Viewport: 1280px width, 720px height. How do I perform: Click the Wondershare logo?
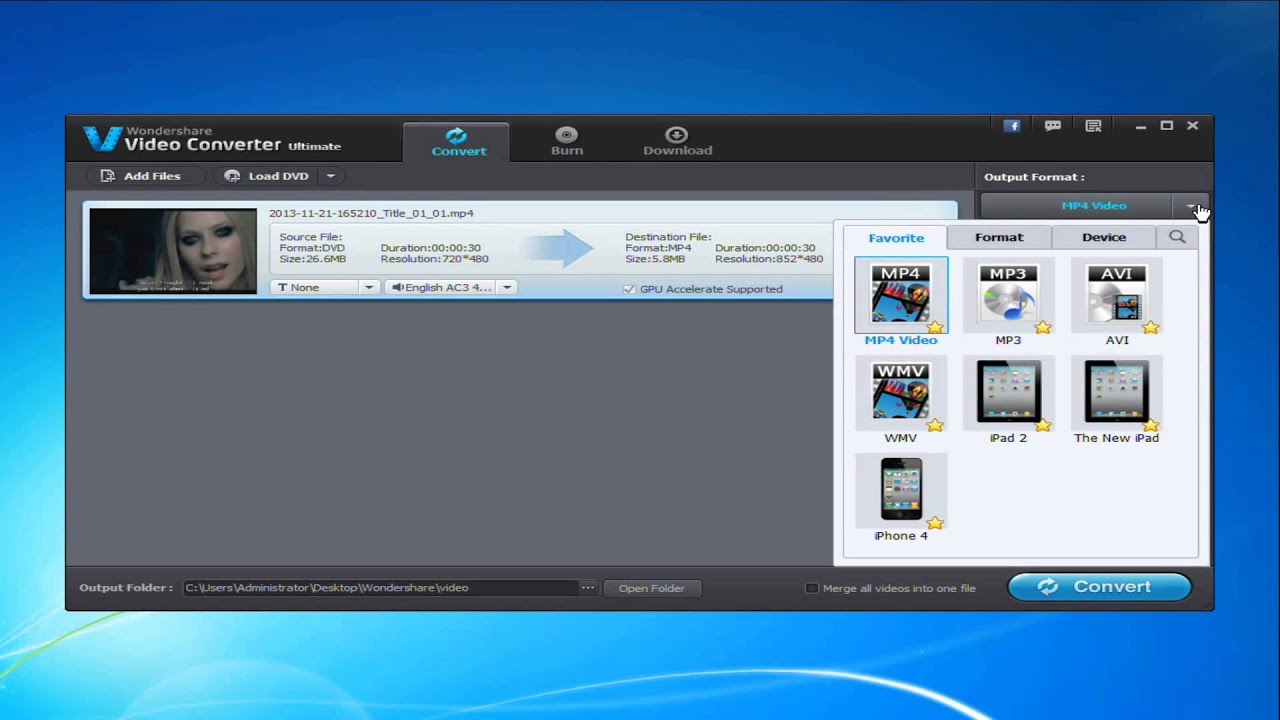point(101,139)
